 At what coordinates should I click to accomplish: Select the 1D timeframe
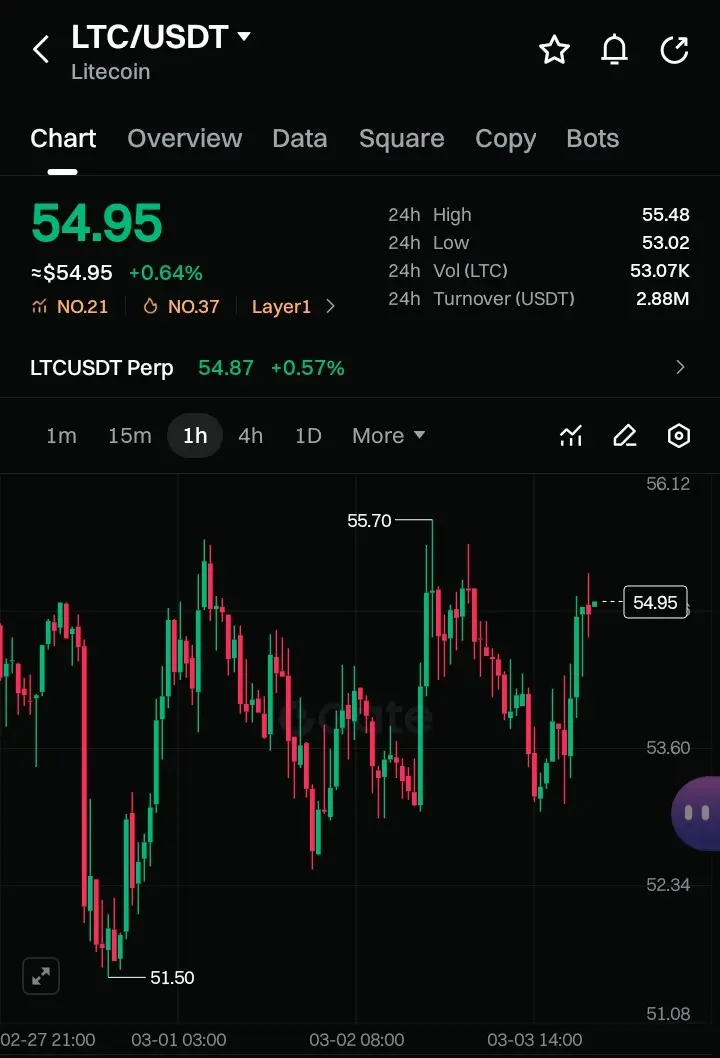pos(308,436)
